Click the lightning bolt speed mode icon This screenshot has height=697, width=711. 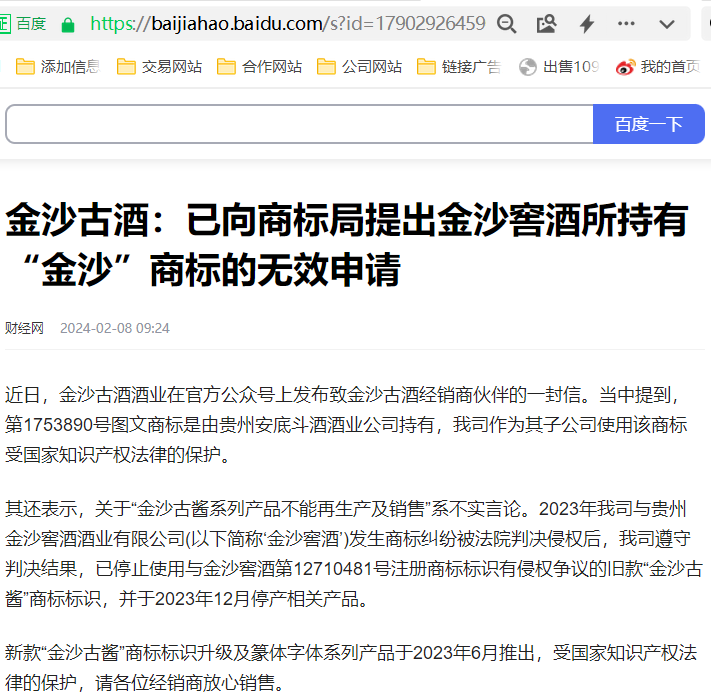tap(587, 24)
